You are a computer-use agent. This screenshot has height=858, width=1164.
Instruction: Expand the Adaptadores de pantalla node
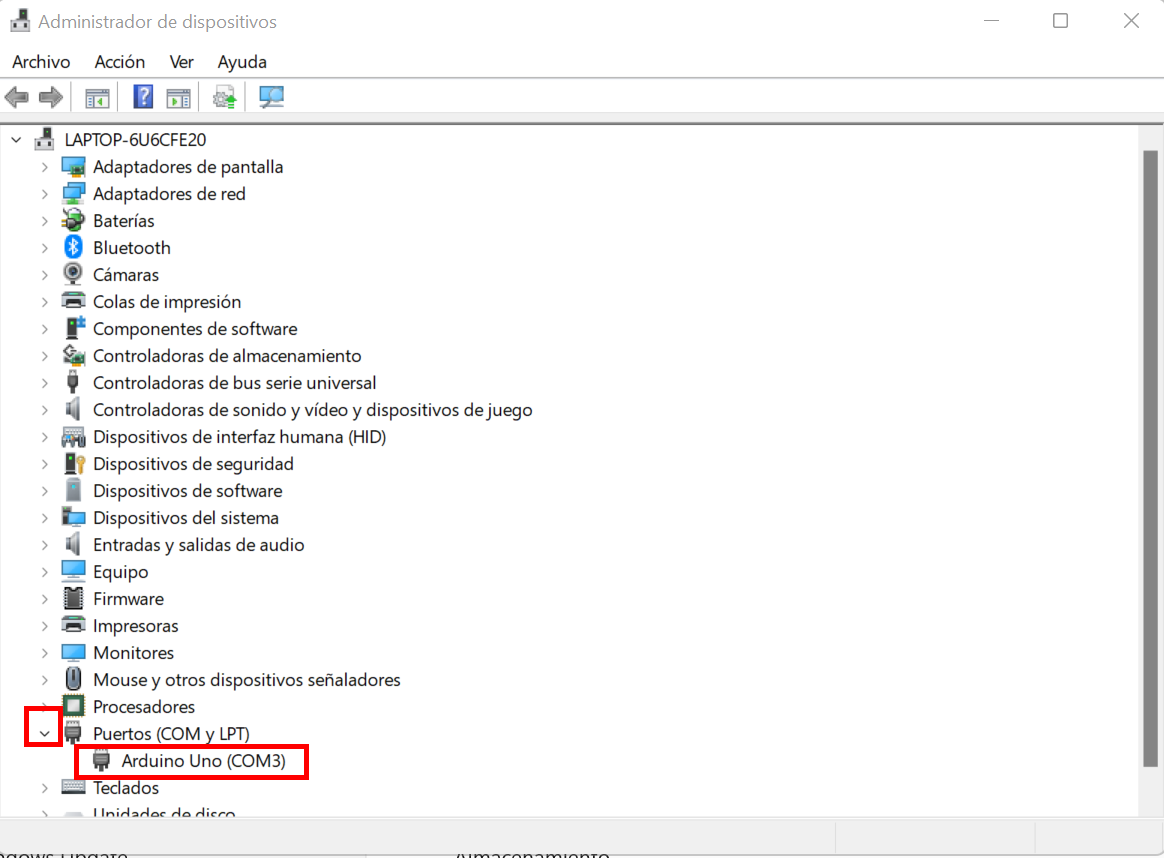tap(45, 167)
